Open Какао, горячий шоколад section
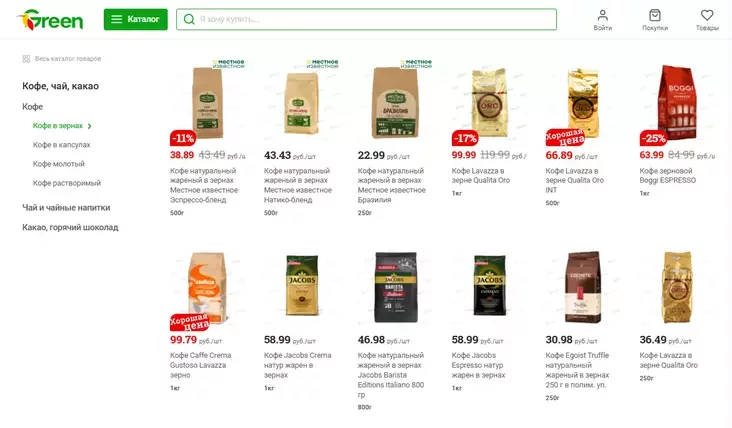Viewport: 732px width, 428px height. [x=70, y=227]
